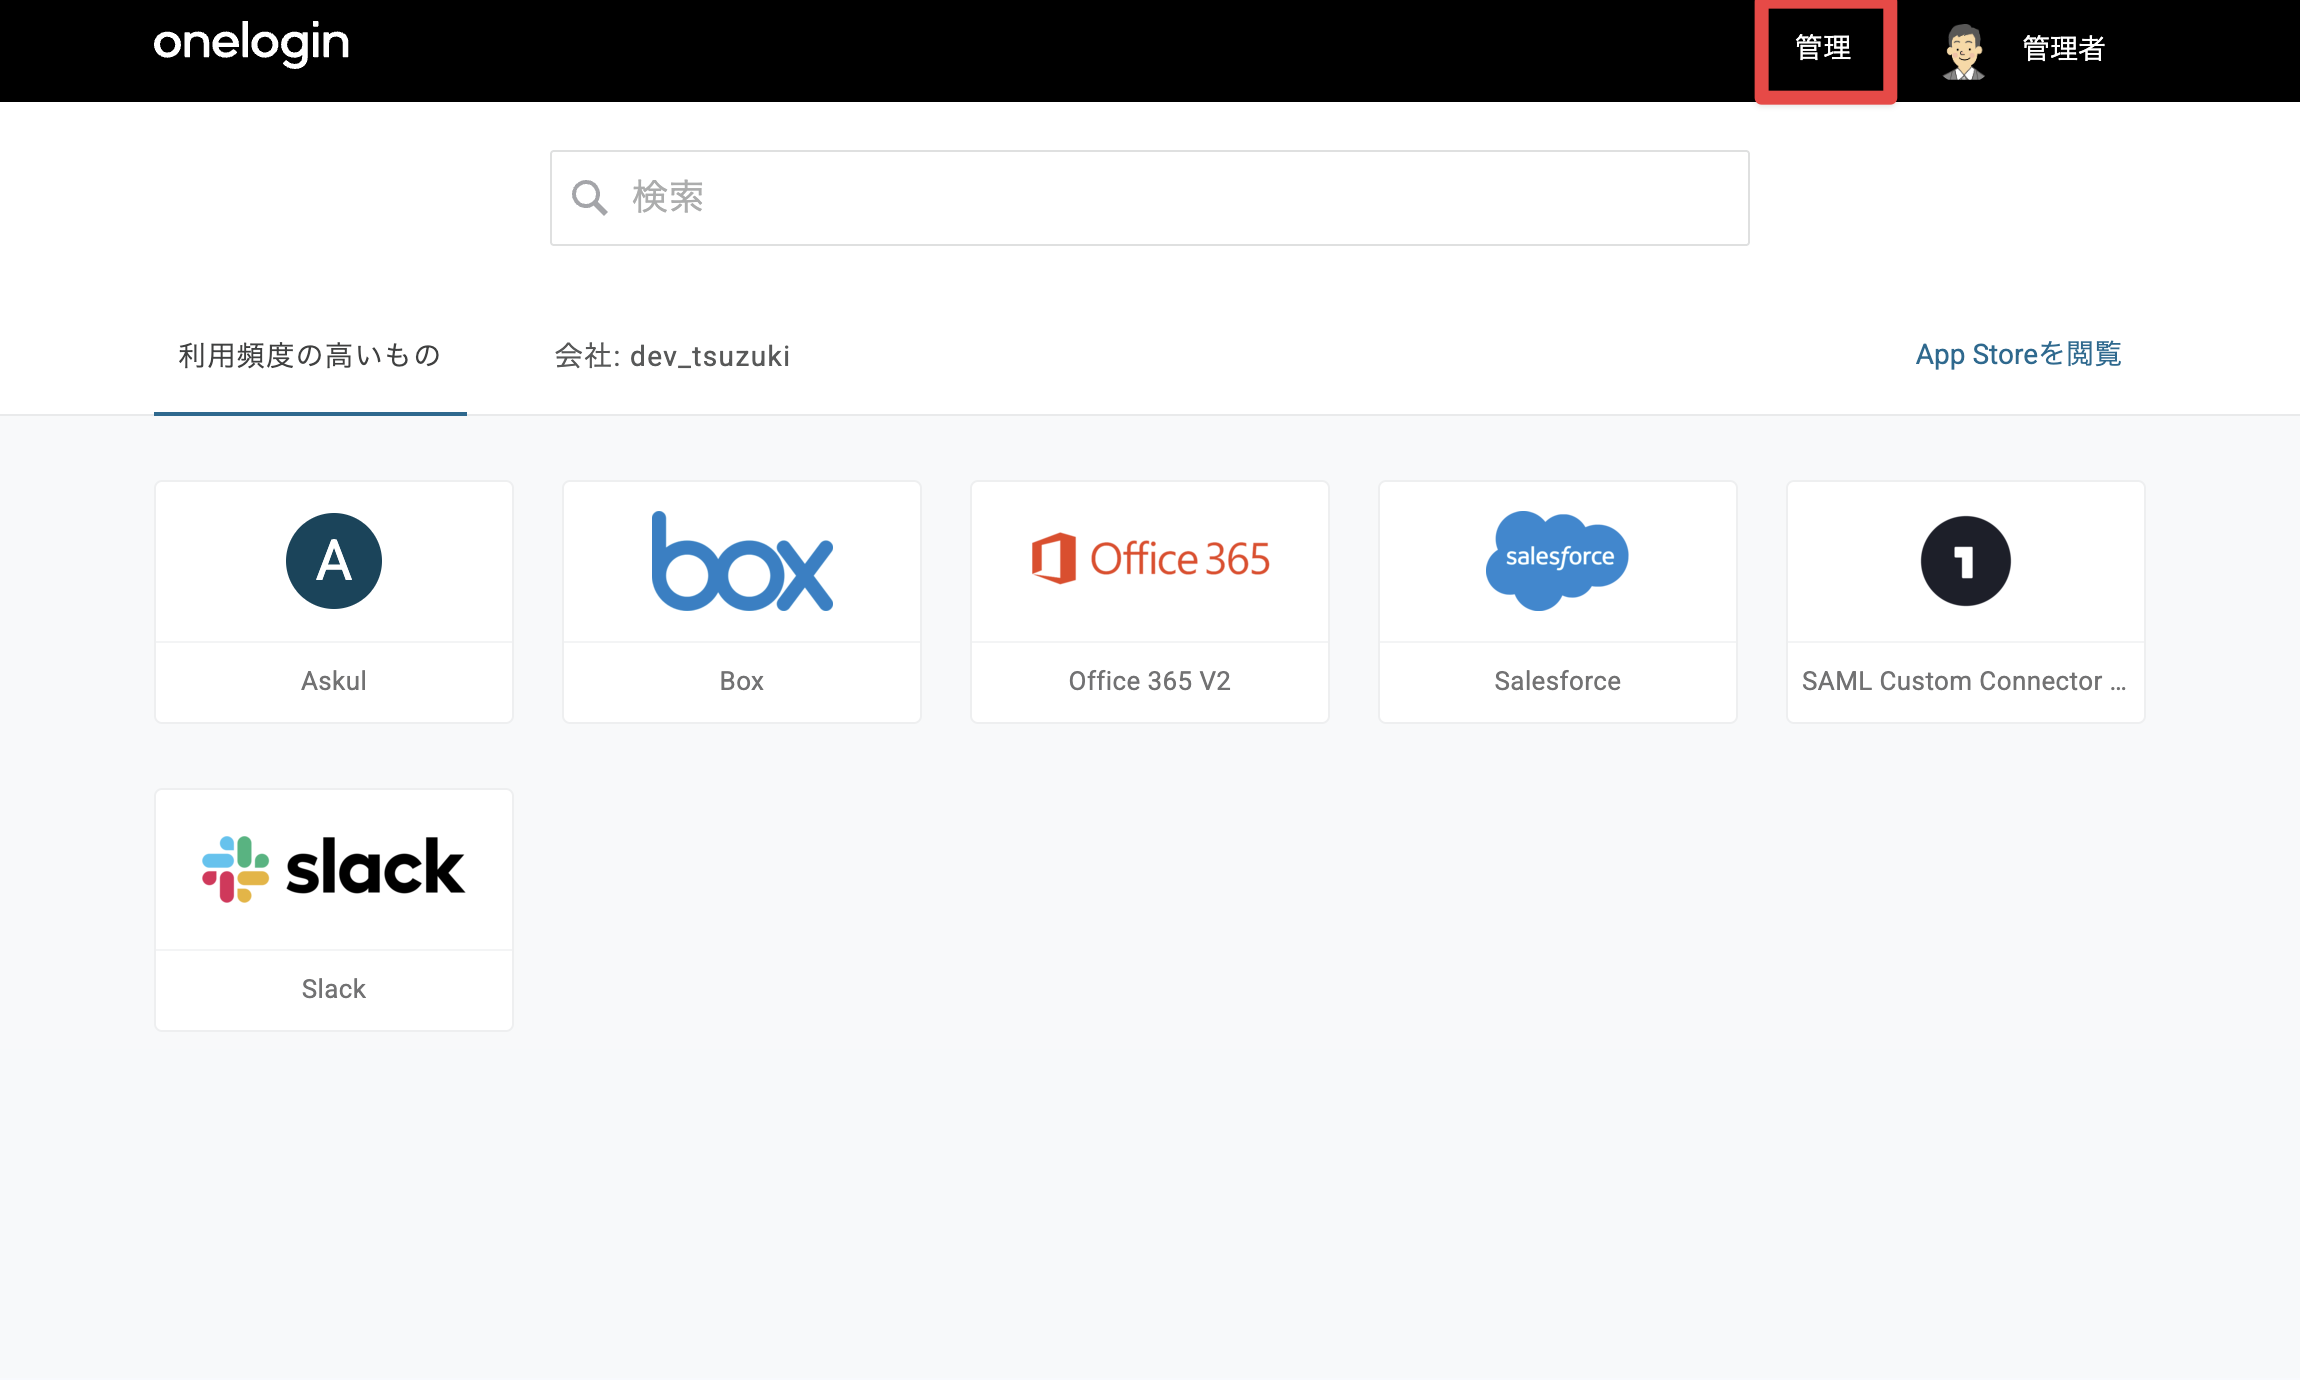The height and width of the screenshot is (1380, 2300).
Task: Open the 管理者 user menu
Action: coord(2064,48)
